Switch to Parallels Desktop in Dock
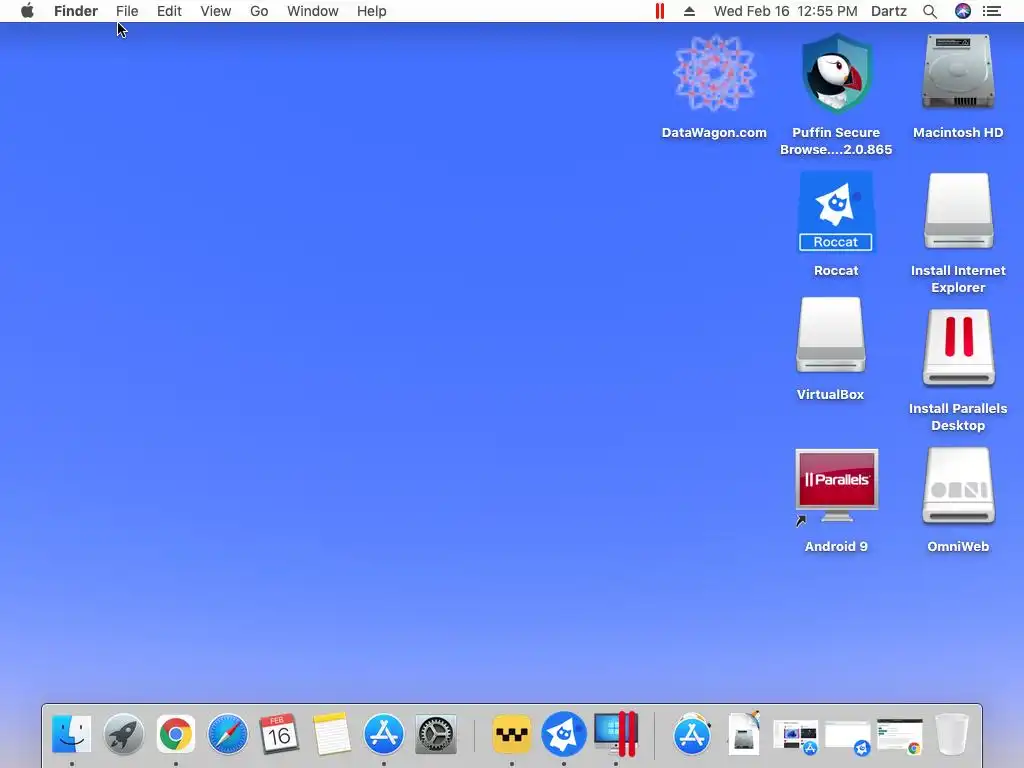Viewport: 1024px width, 768px height. (616, 734)
